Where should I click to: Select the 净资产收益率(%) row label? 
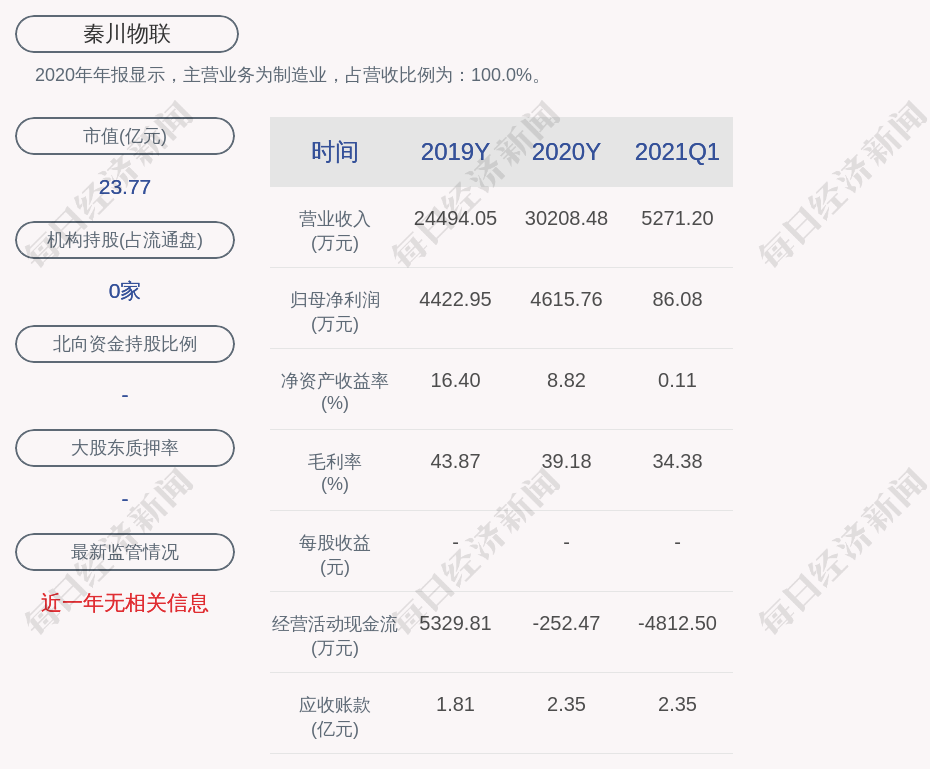point(335,392)
